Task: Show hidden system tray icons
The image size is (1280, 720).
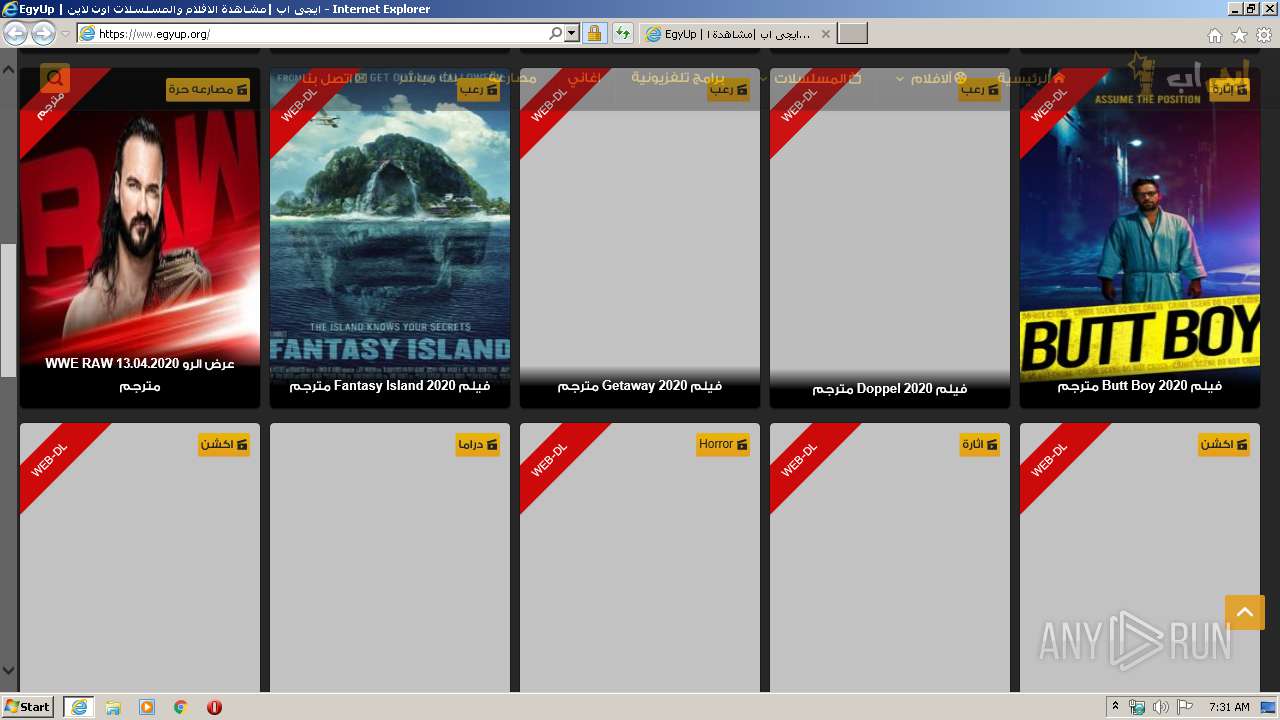Action: click(1115, 707)
